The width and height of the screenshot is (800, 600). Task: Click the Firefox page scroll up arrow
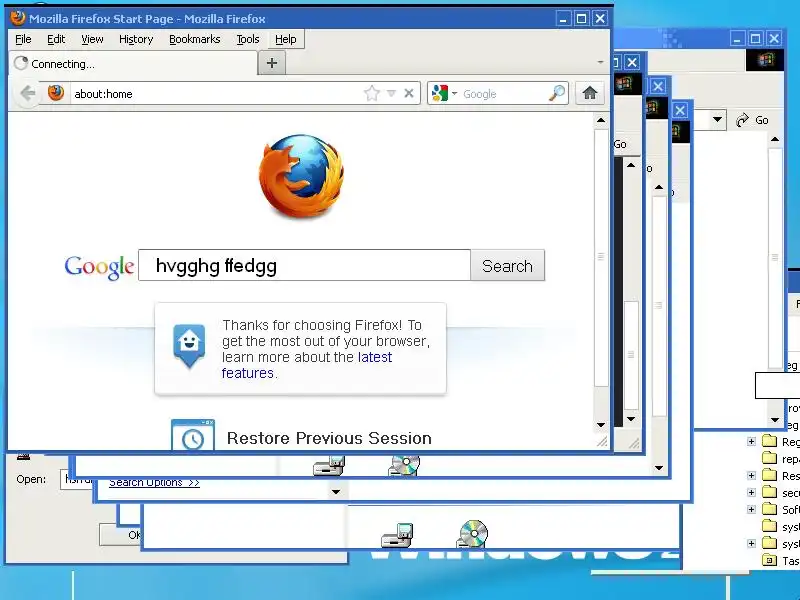pyautogui.click(x=601, y=120)
